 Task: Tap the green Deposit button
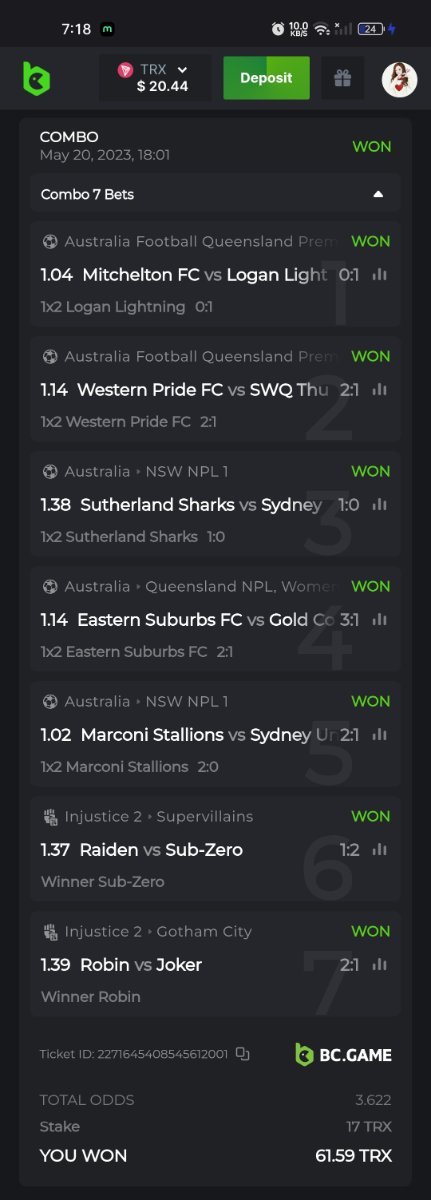[266, 78]
